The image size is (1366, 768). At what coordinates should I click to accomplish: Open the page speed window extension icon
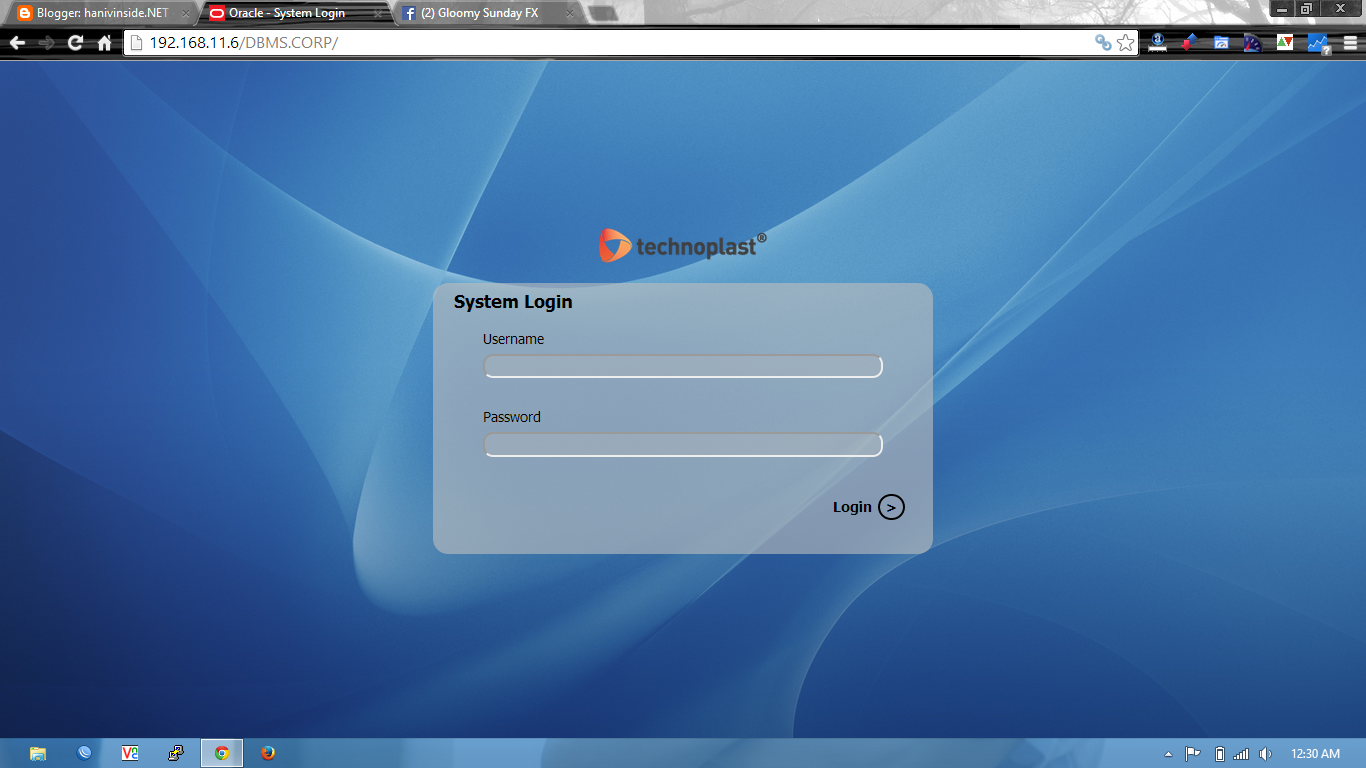coord(1221,43)
